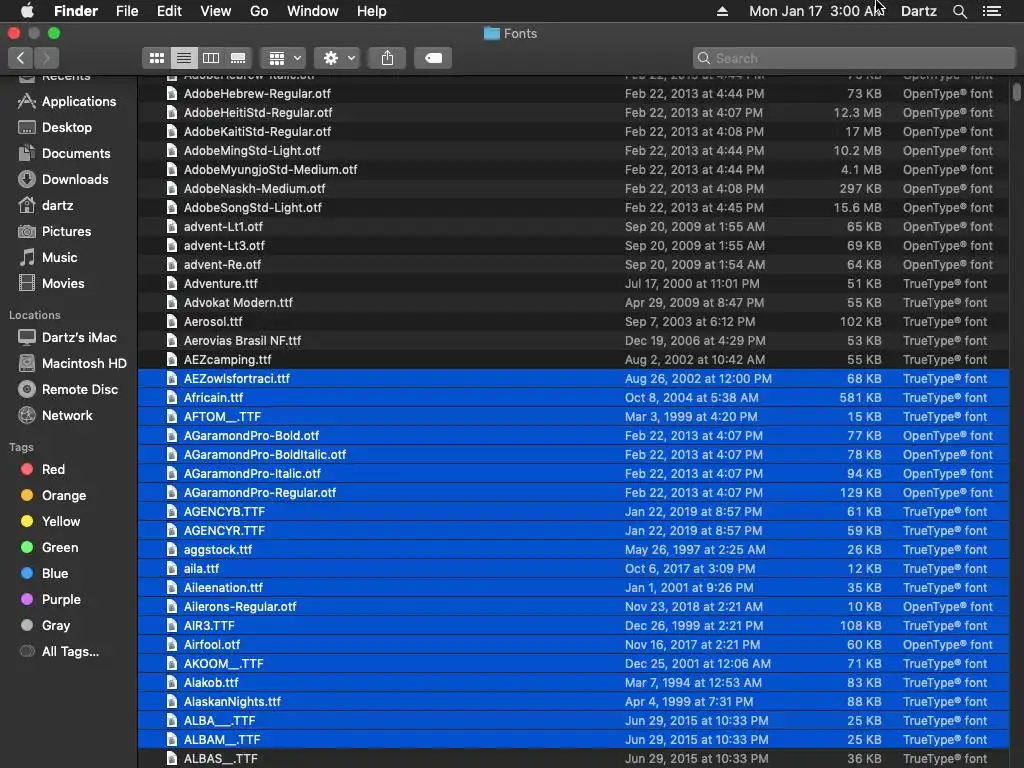Open the Apple menu
The width and height of the screenshot is (1024, 768).
tap(27, 11)
